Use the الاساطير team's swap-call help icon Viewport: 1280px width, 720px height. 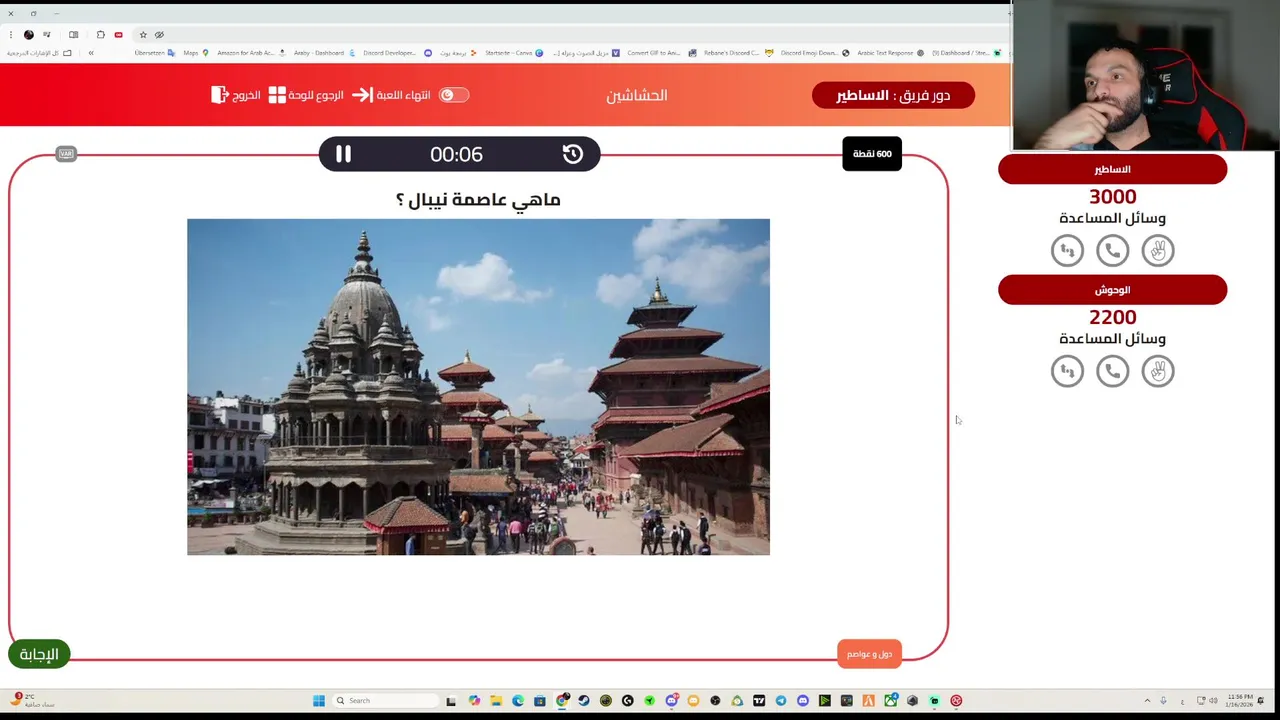tap(1067, 250)
